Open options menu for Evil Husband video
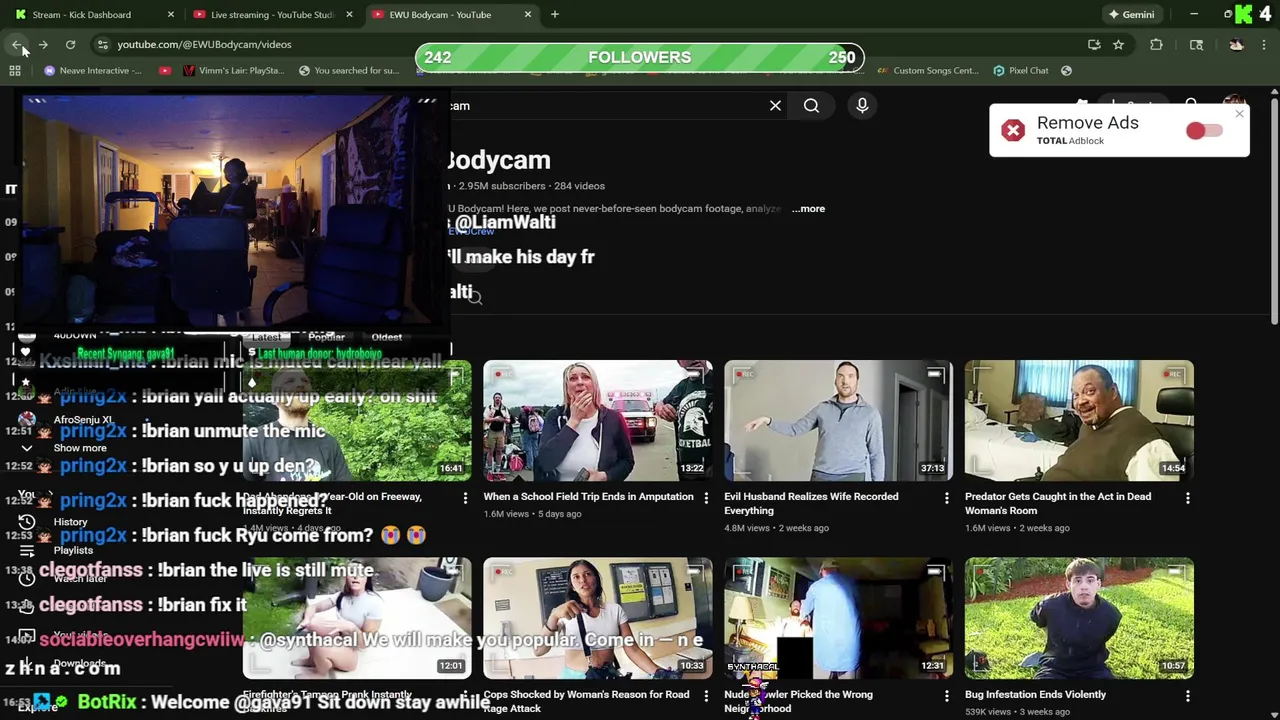Screen dimensions: 1280x720 947,497
